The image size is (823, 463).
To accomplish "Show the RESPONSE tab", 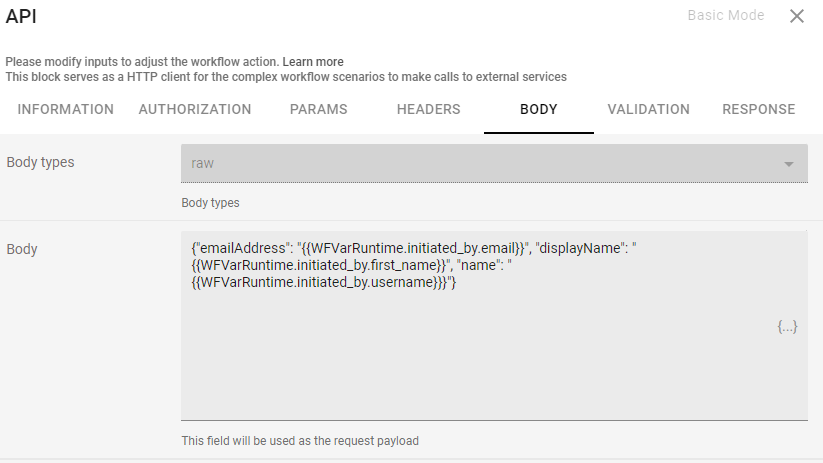I will (x=758, y=109).
